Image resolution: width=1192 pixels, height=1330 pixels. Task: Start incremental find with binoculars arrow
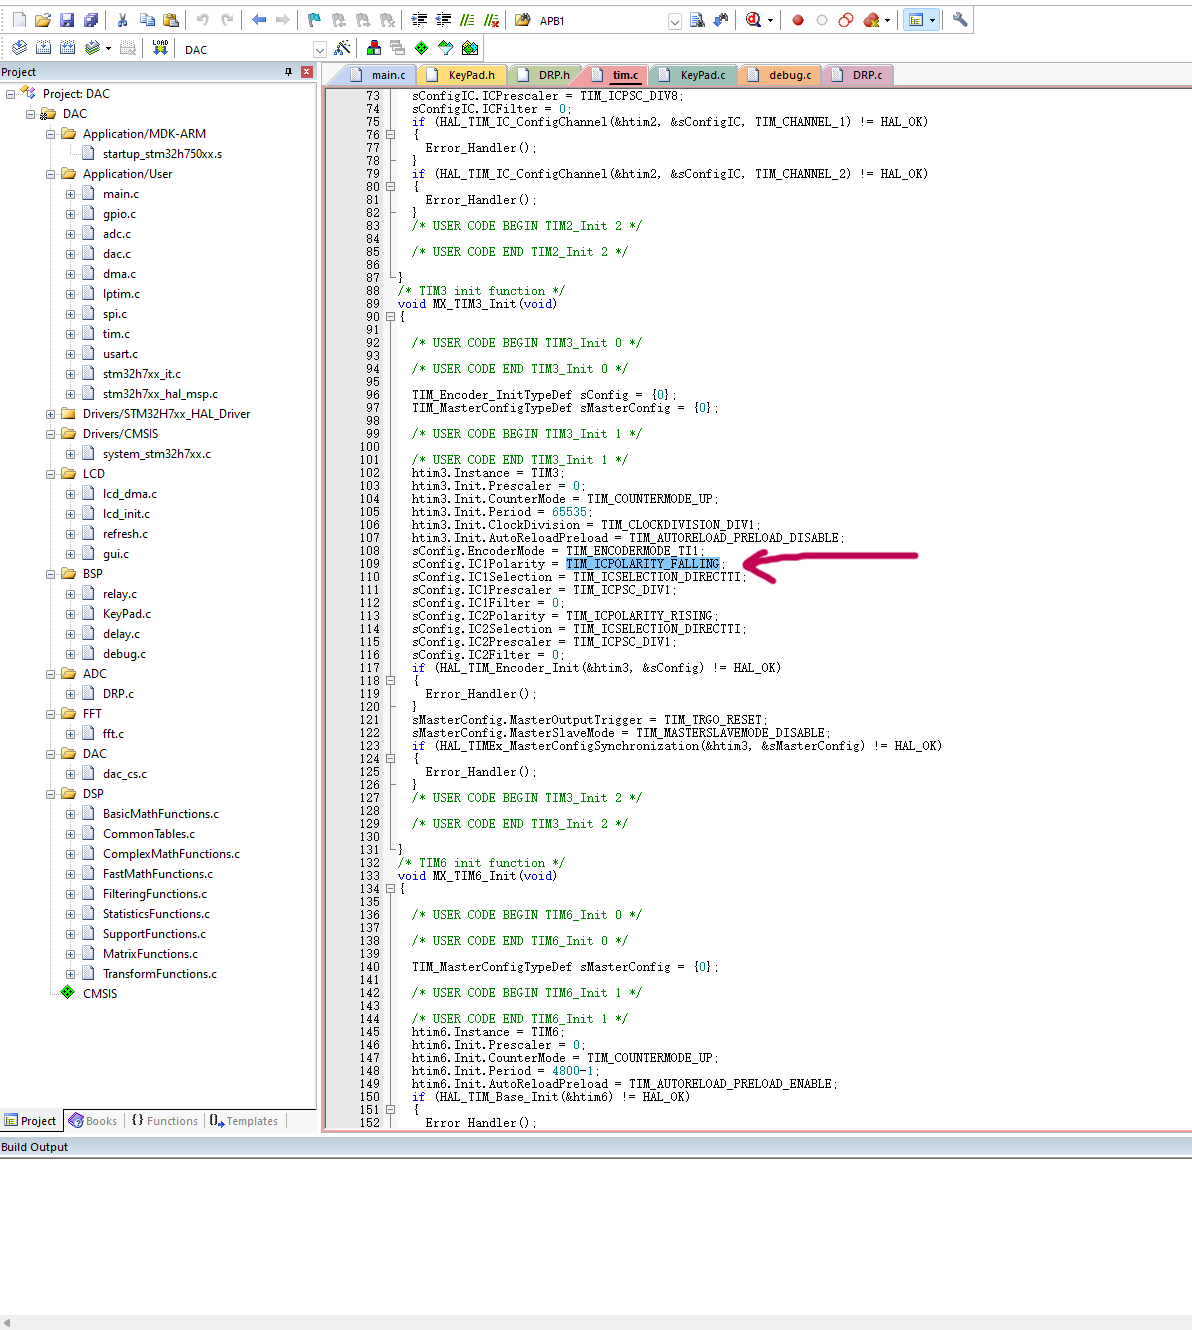(x=721, y=20)
